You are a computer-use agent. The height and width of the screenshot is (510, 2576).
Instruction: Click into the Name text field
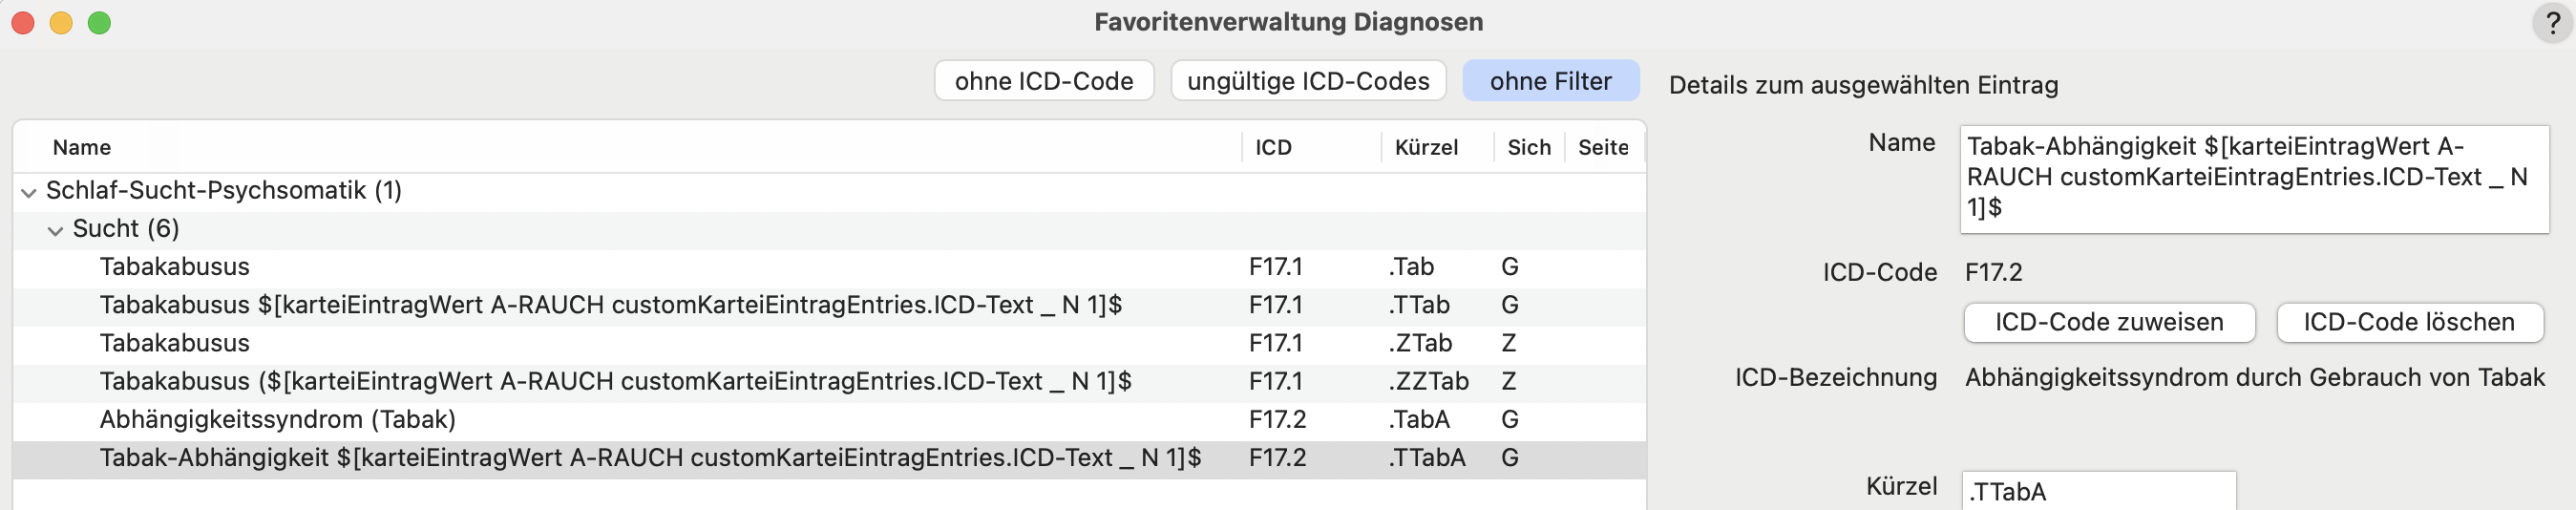(2254, 178)
